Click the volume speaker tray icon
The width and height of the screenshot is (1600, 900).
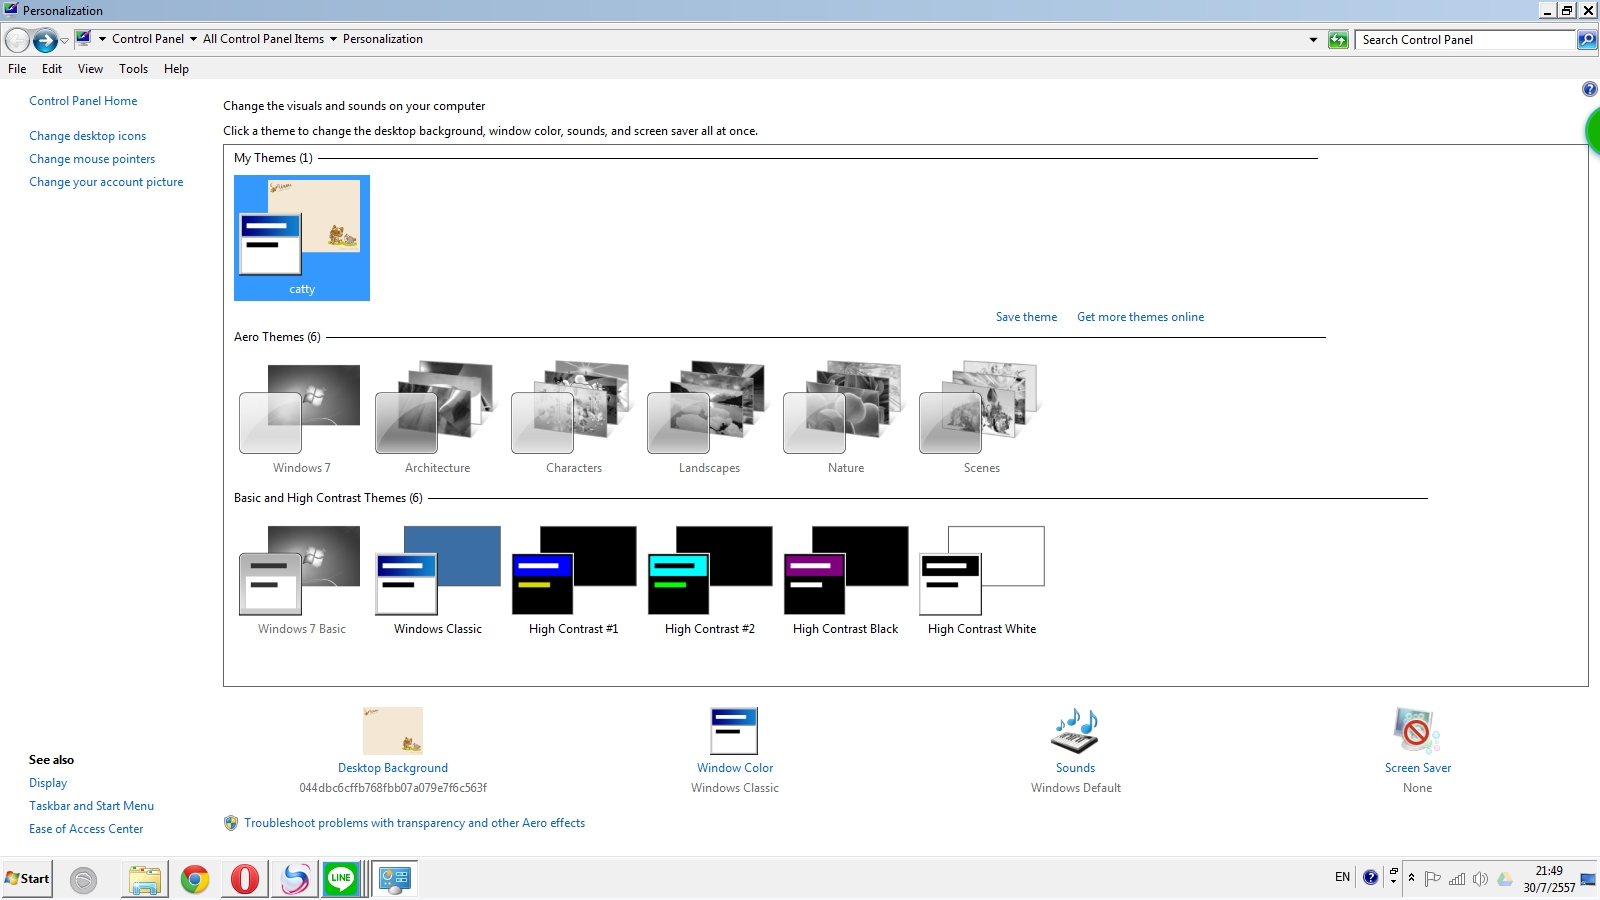[1480, 879]
